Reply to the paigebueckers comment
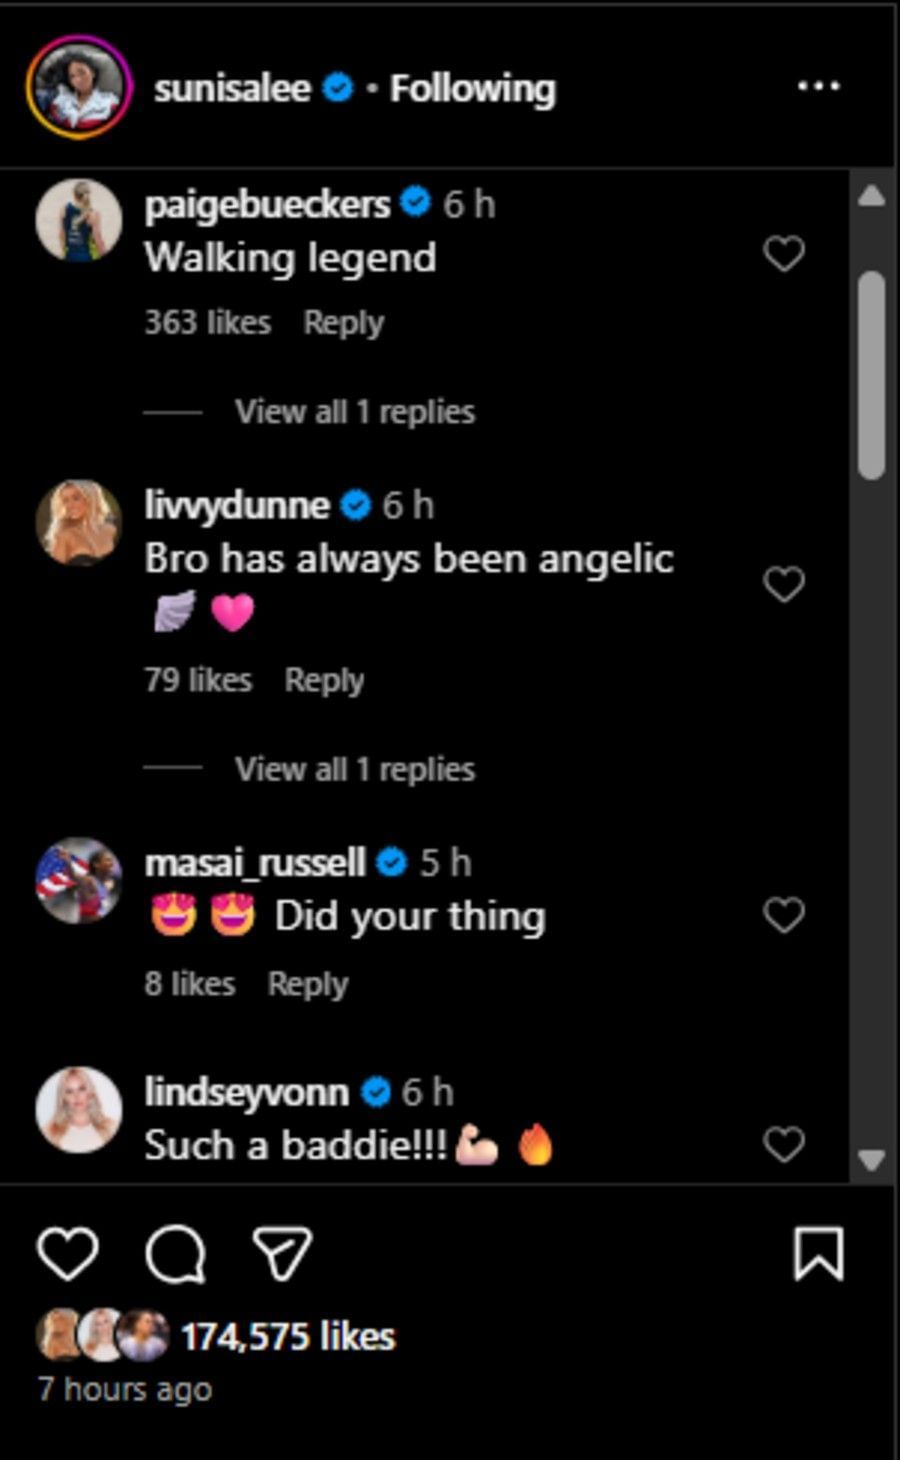 pos(343,323)
